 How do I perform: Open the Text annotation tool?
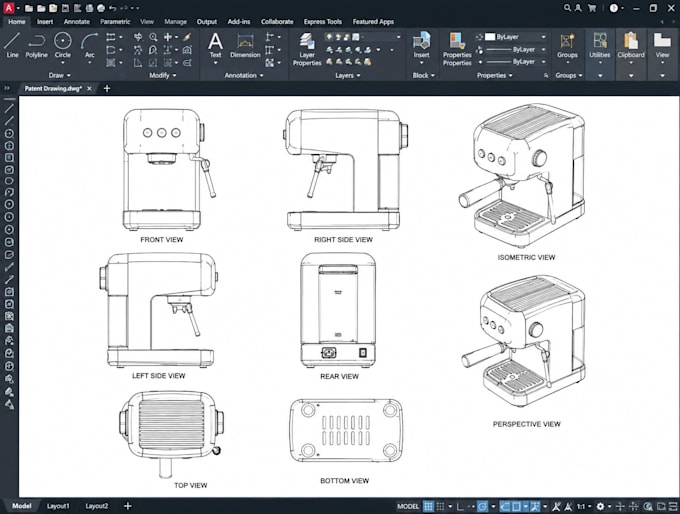216,45
